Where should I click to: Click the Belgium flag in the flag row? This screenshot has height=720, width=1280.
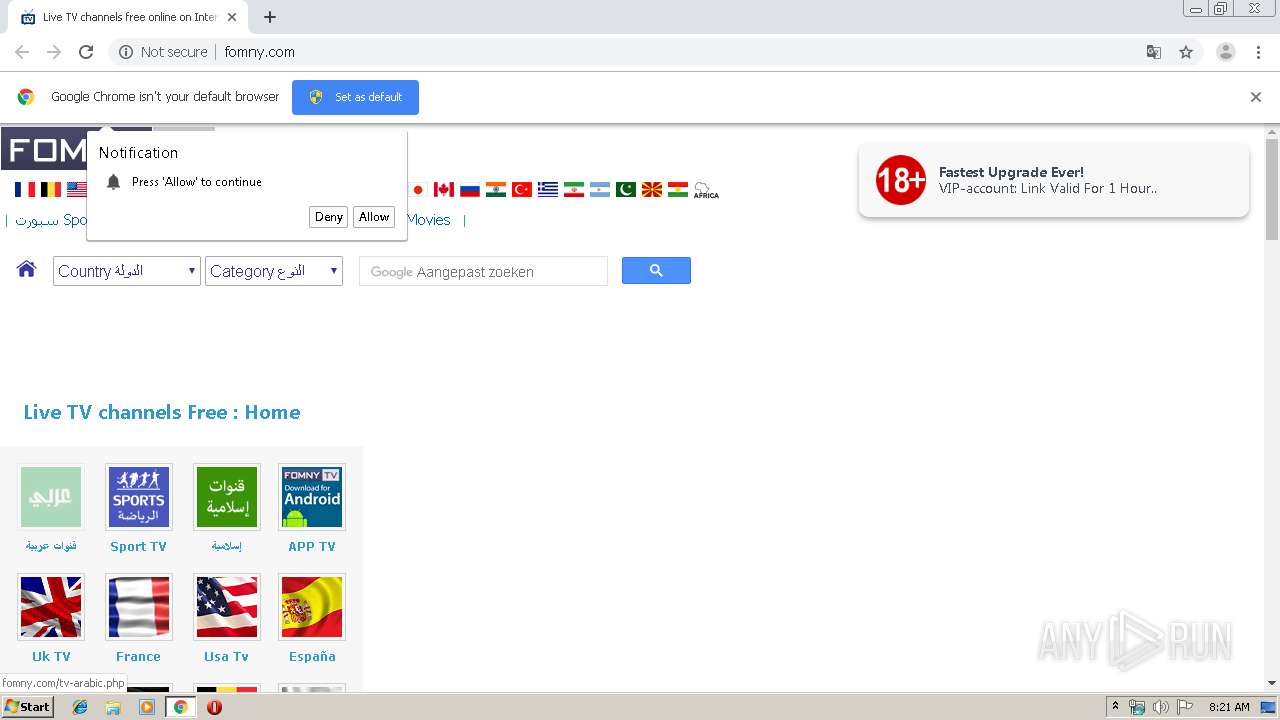(x=51, y=189)
